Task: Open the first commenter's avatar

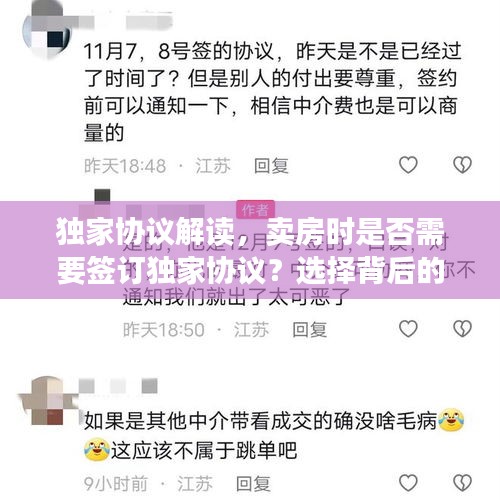Action: coord(47,31)
